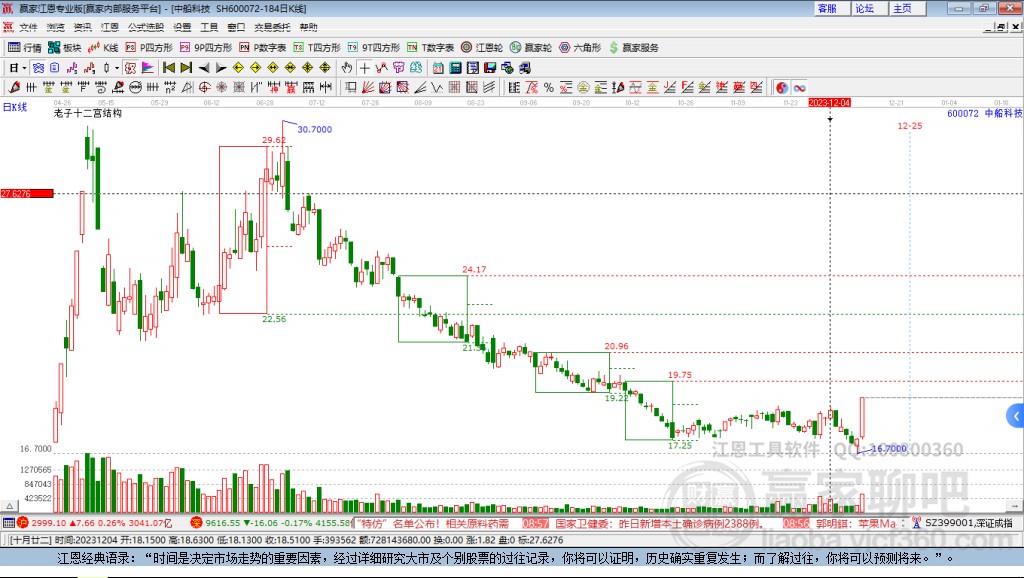Open the 交易委托 menu

pos(272,27)
